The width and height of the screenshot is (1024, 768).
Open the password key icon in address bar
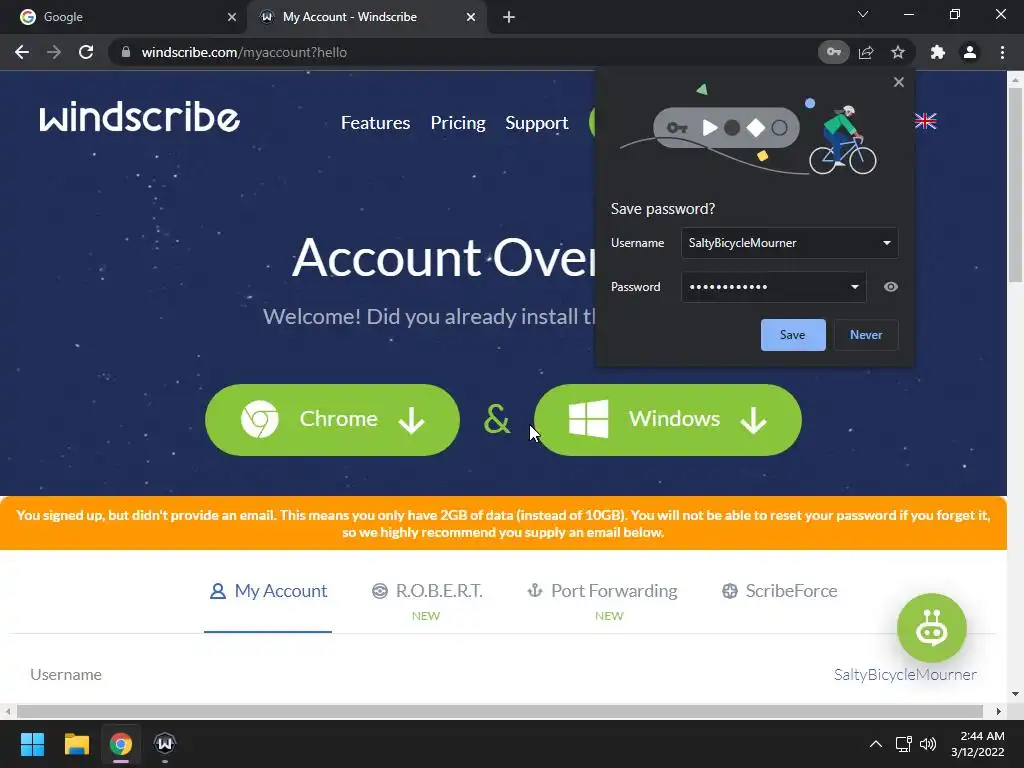(x=833, y=52)
